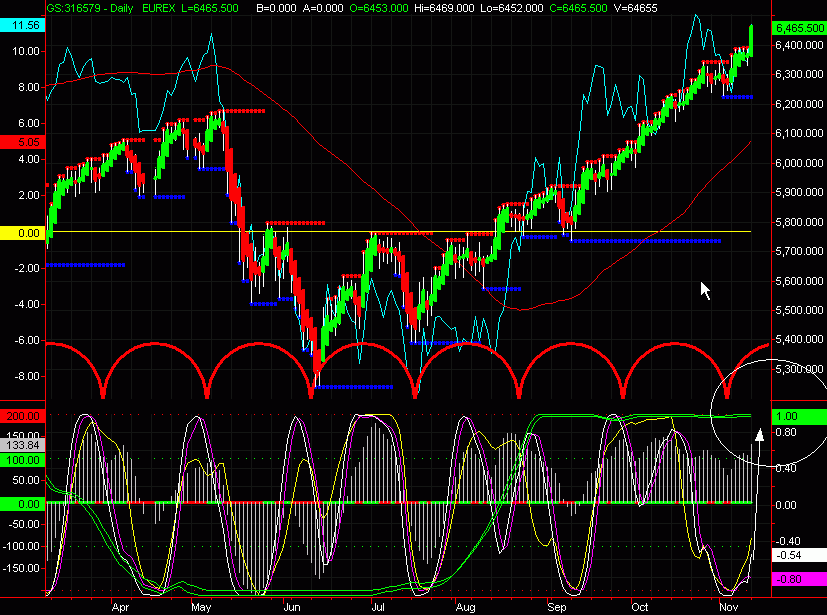Click the green 100.00 level marker

[23, 460]
